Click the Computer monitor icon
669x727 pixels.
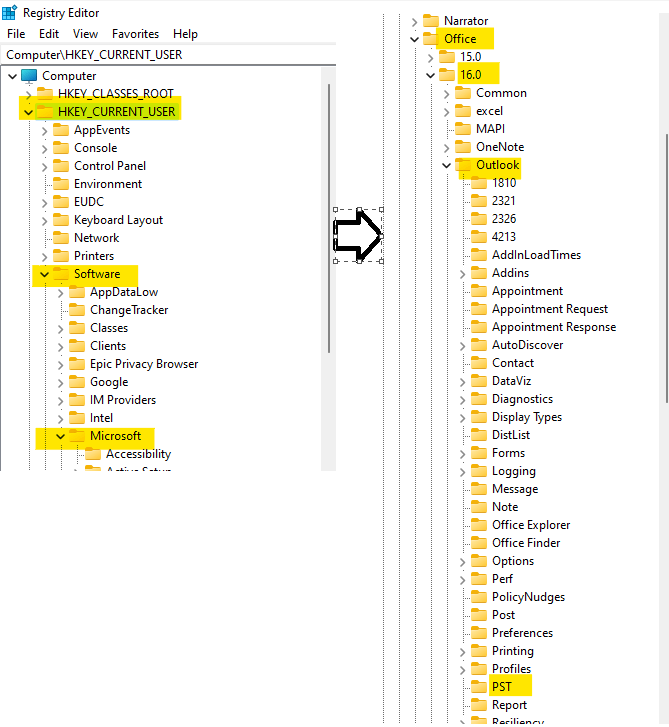29,76
